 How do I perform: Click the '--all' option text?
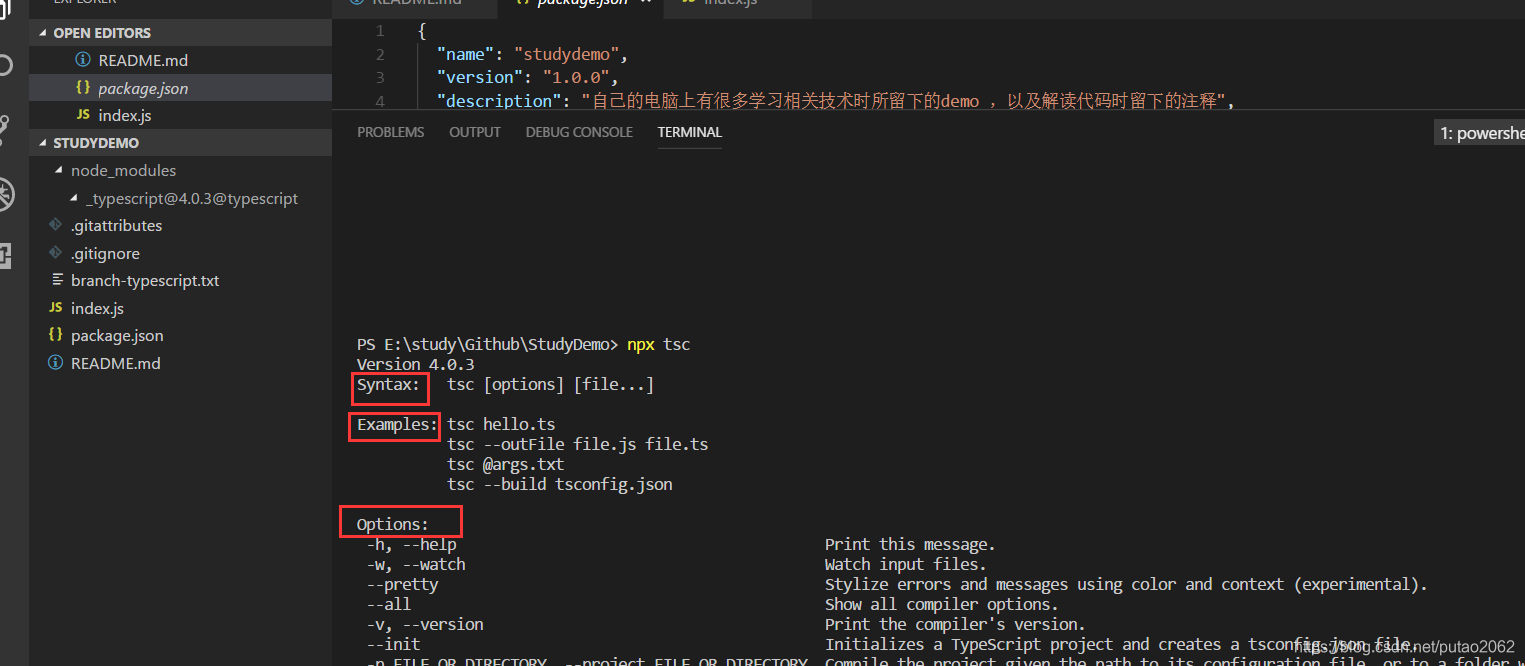pyautogui.click(x=388, y=605)
